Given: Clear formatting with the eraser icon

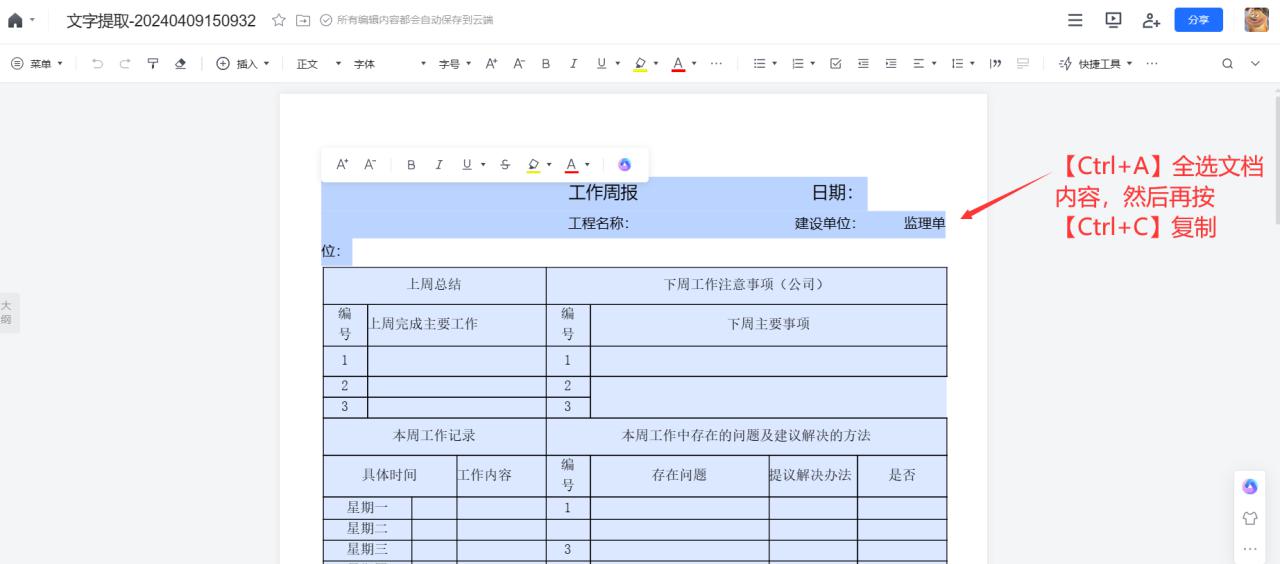Looking at the screenshot, I should pos(180,63).
